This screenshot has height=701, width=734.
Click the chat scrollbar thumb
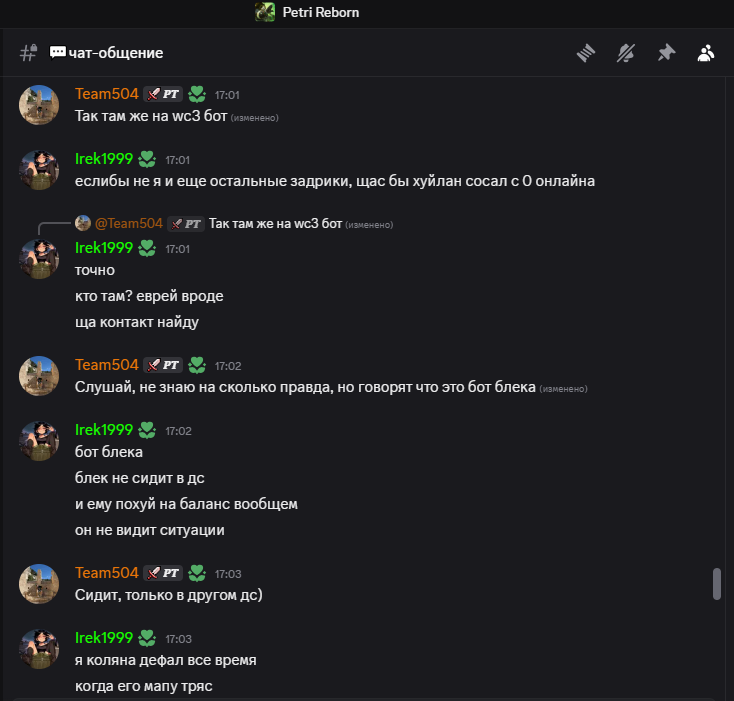716,584
